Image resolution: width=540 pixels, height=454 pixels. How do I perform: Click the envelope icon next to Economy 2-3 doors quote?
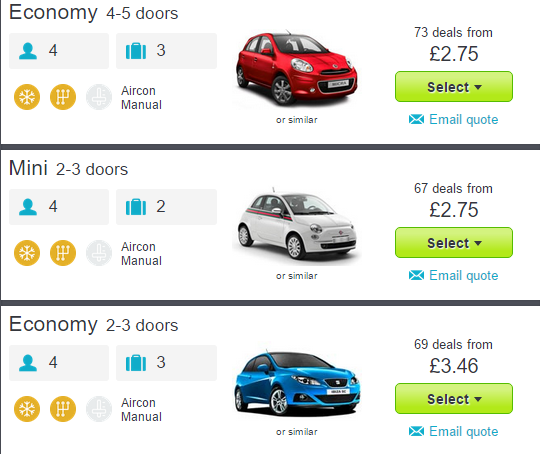point(416,431)
